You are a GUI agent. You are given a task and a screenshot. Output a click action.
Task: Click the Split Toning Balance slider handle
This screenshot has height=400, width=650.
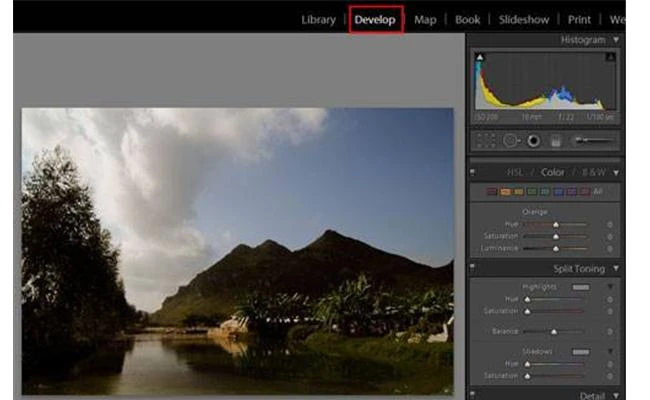(x=554, y=332)
